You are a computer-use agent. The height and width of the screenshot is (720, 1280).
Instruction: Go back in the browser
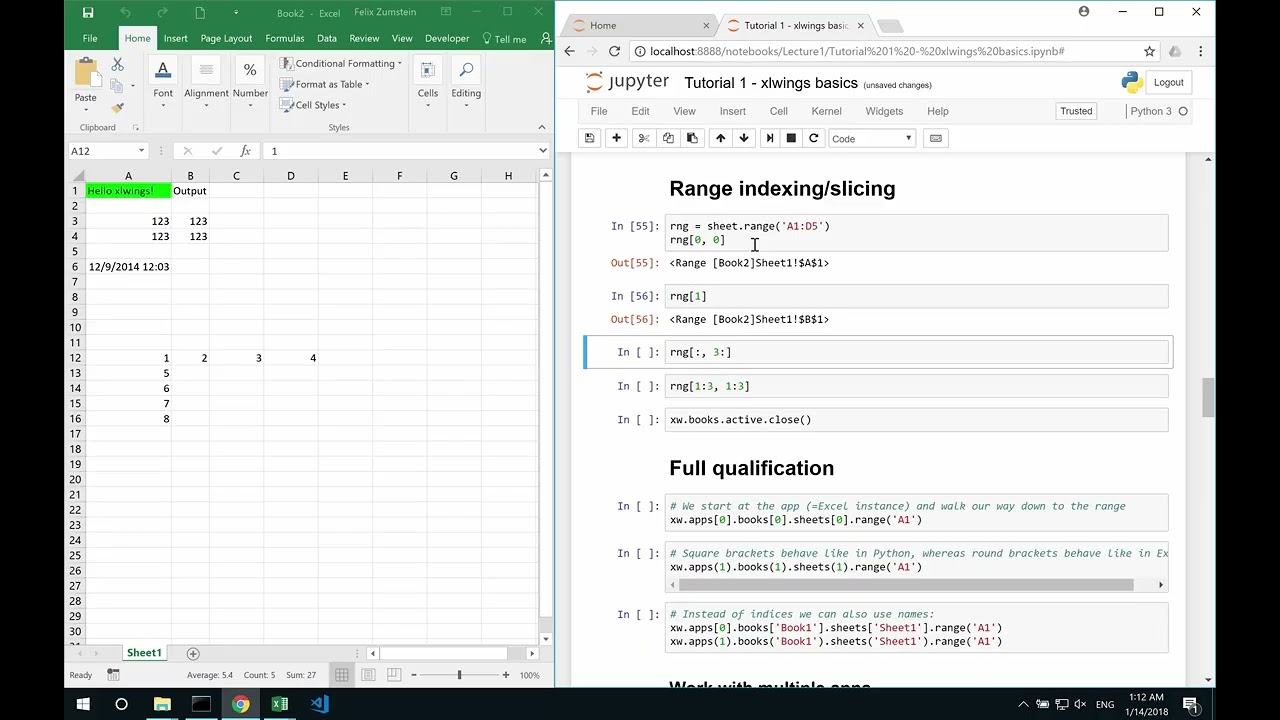570,51
